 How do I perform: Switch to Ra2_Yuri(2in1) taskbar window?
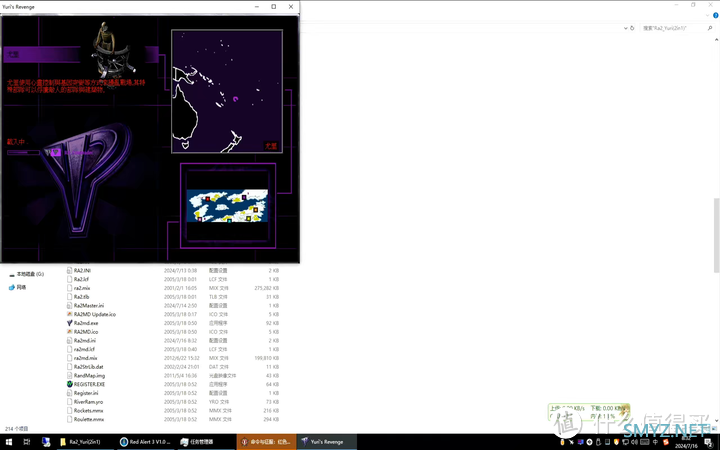click(x=84, y=442)
